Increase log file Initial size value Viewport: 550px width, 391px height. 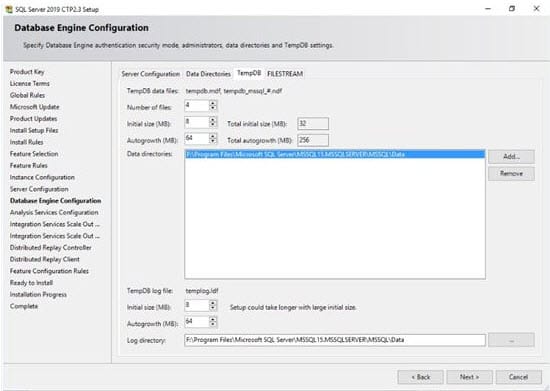click(213, 303)
